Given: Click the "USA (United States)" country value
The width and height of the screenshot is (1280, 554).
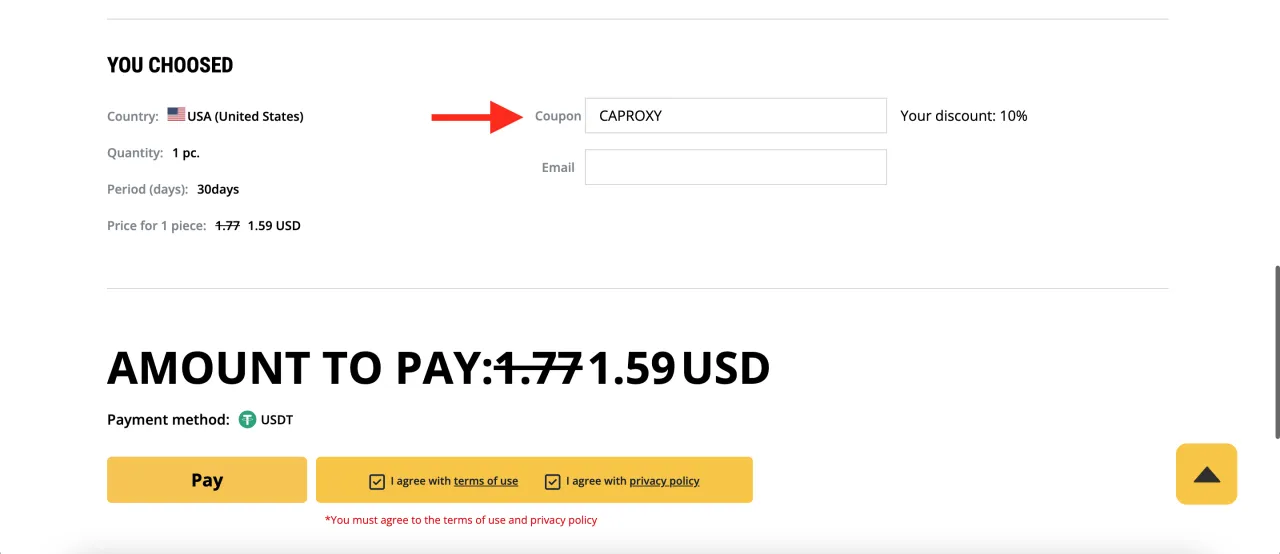Looking at the screenshot, I should click(245, 116).
